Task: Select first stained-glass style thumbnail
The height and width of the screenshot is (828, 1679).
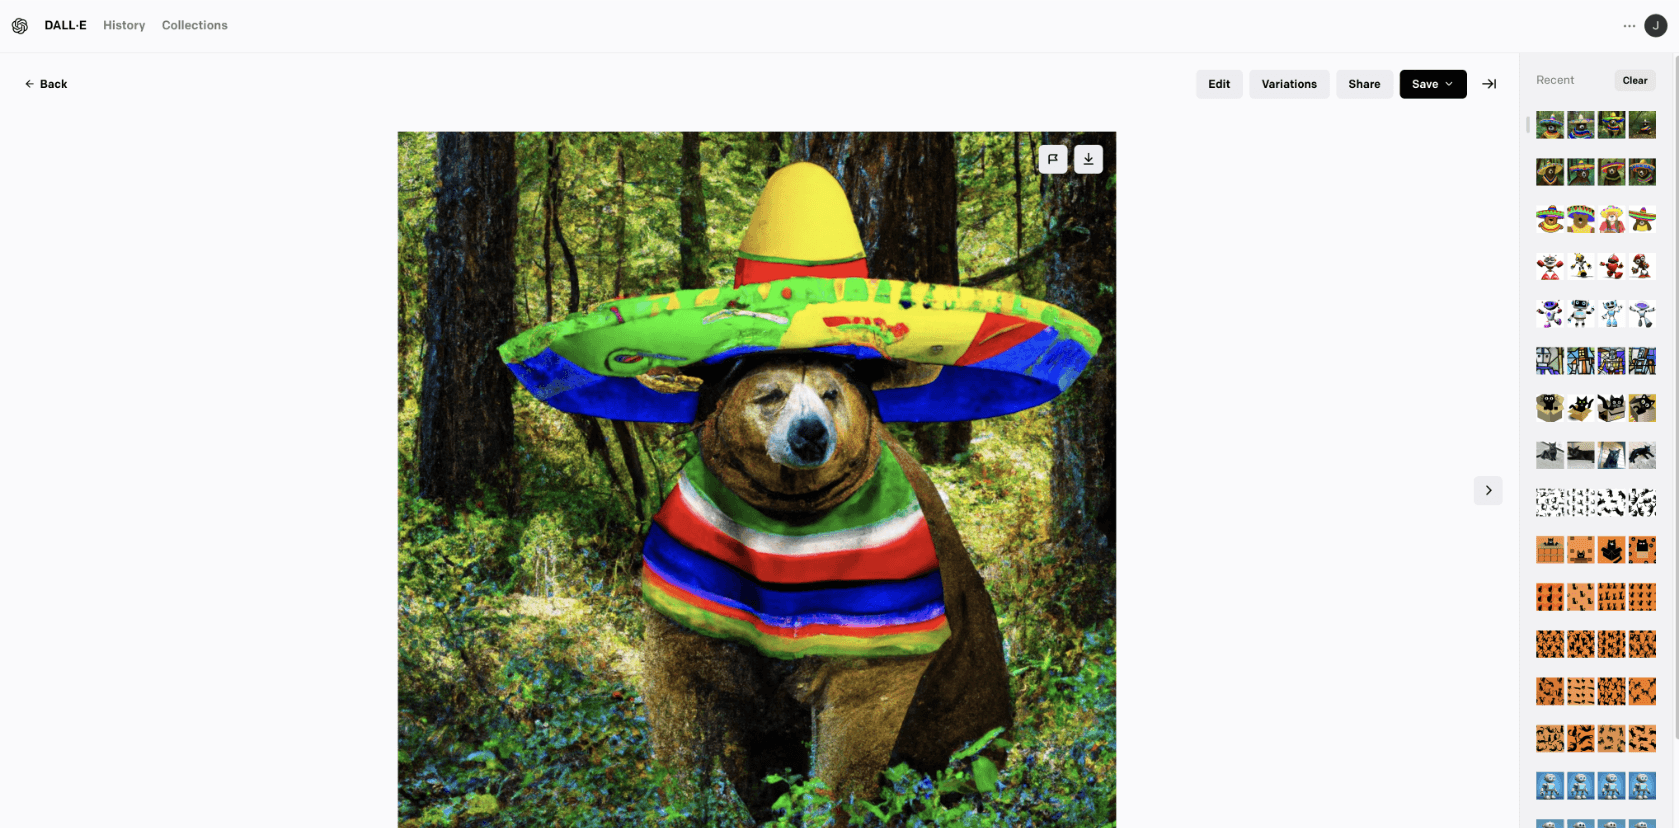Action: (x=1550, y=361)
